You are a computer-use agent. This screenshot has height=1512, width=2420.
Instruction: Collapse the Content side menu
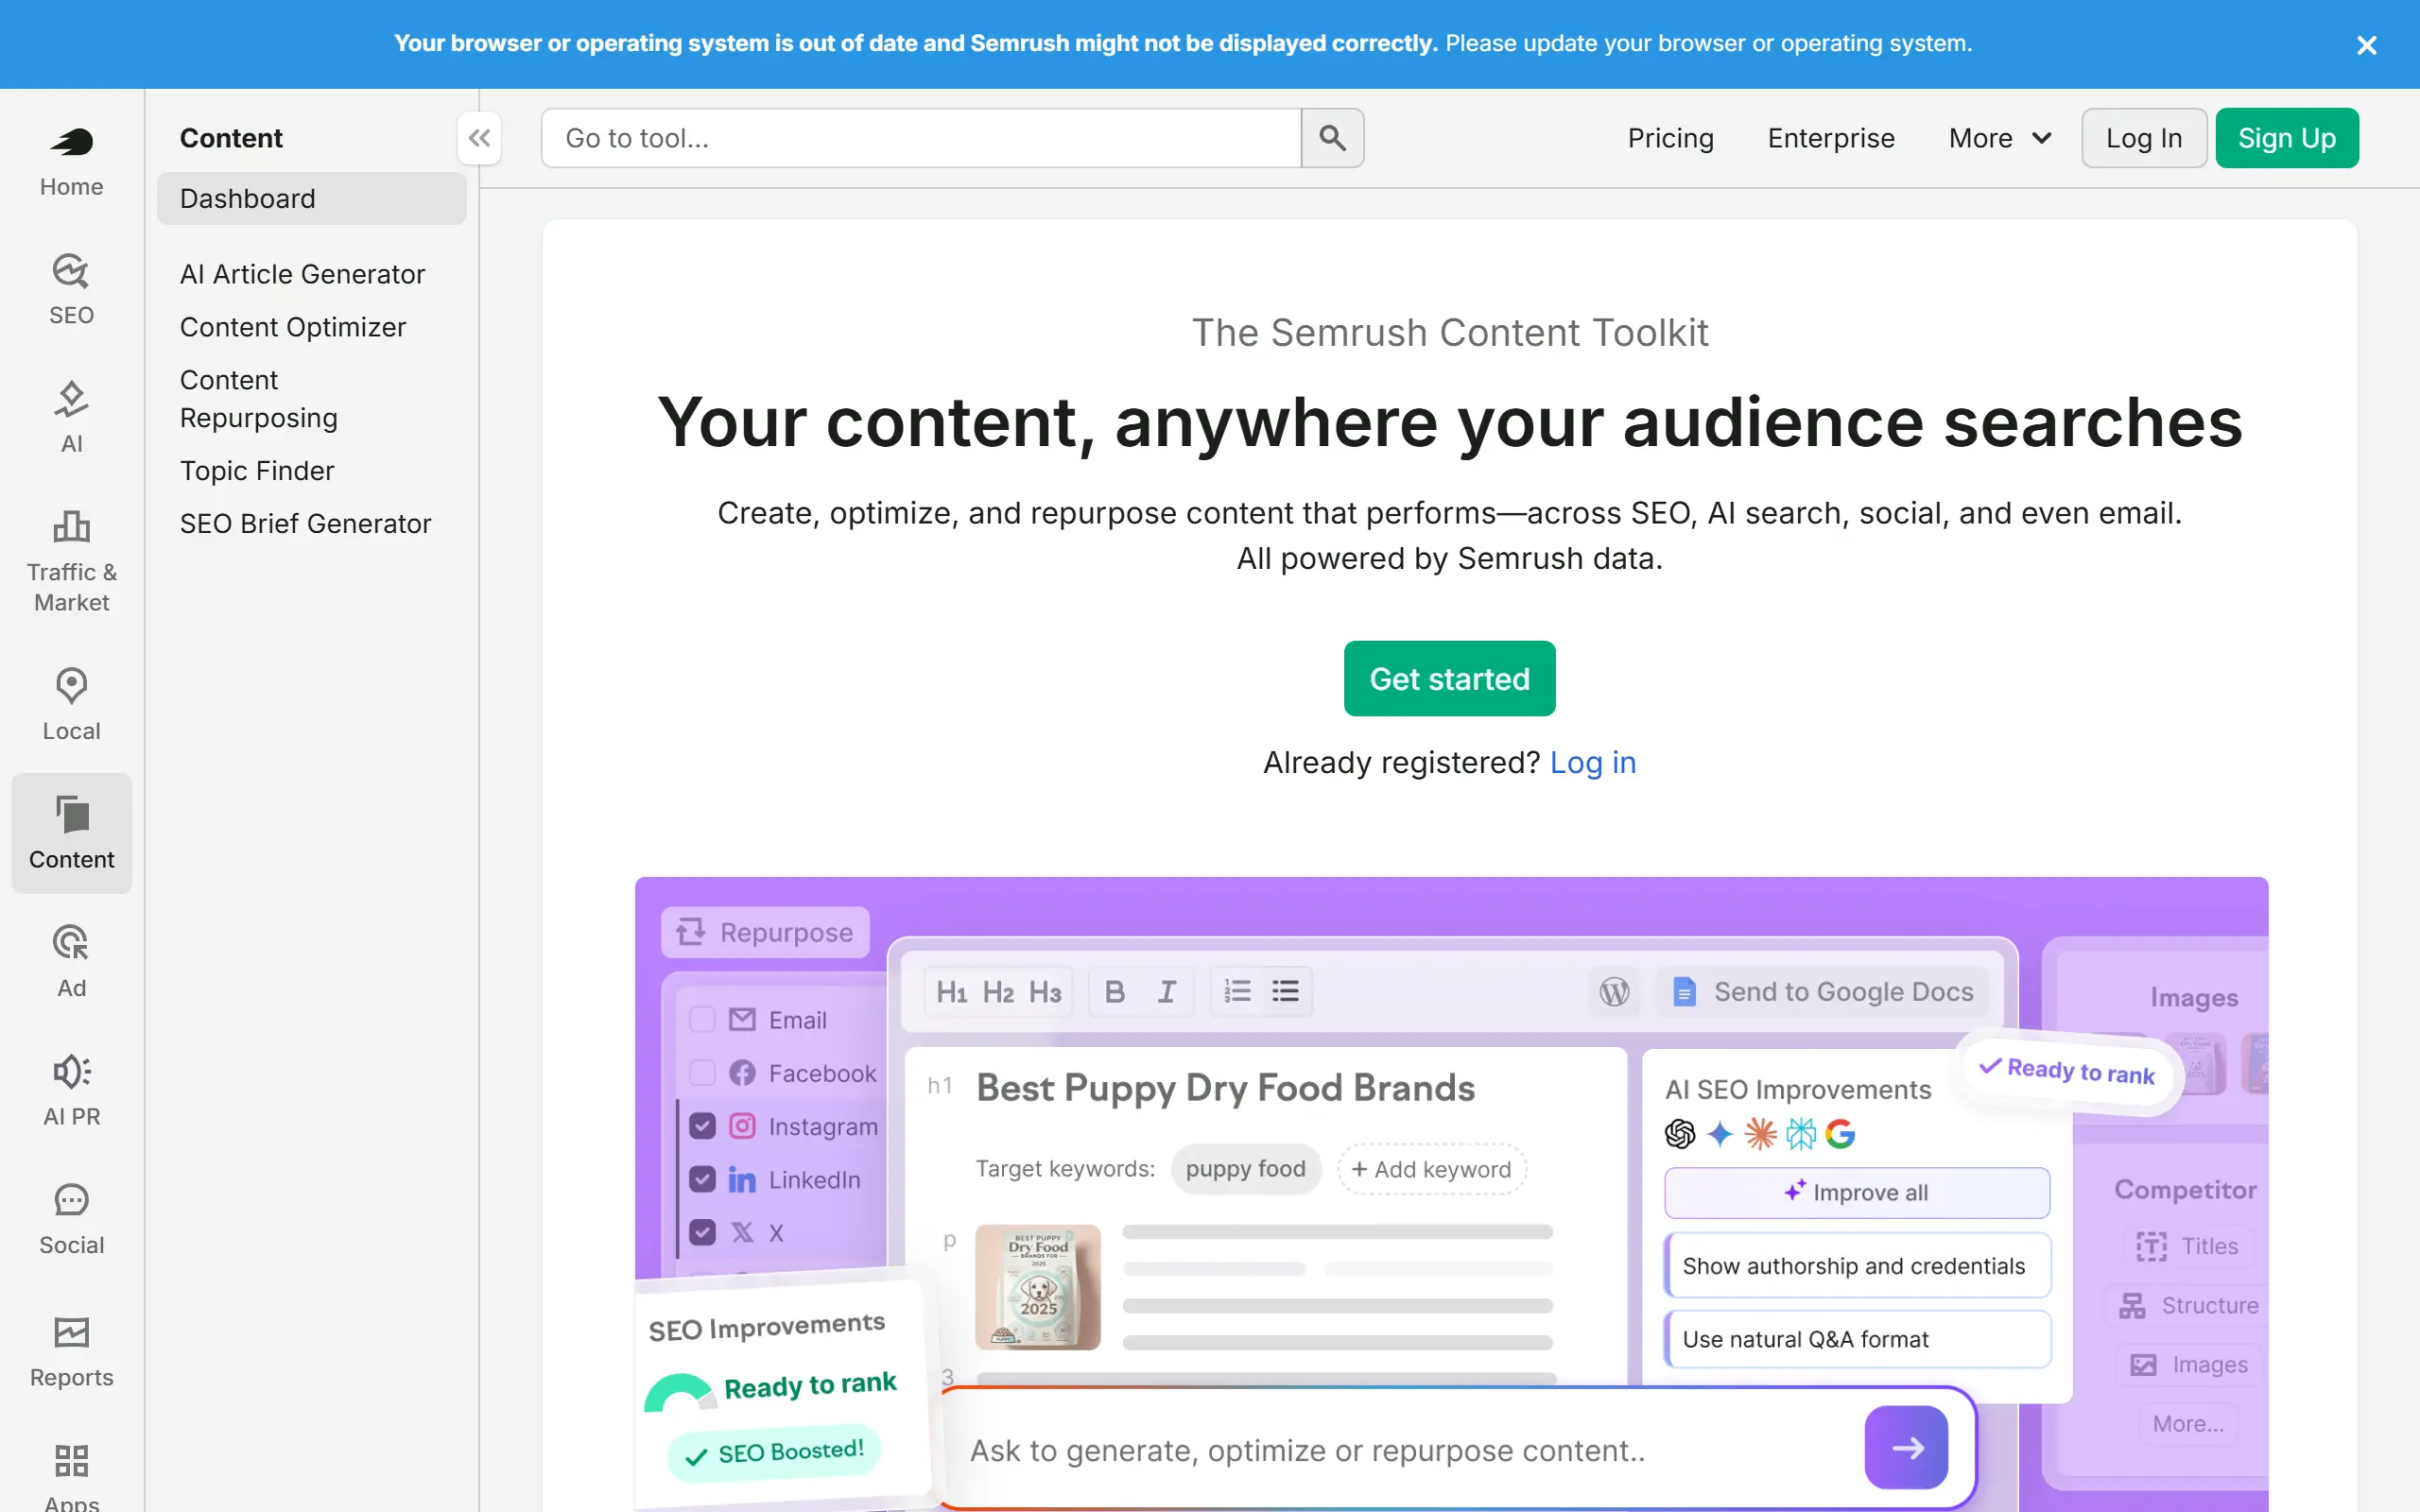pos(479,138)
